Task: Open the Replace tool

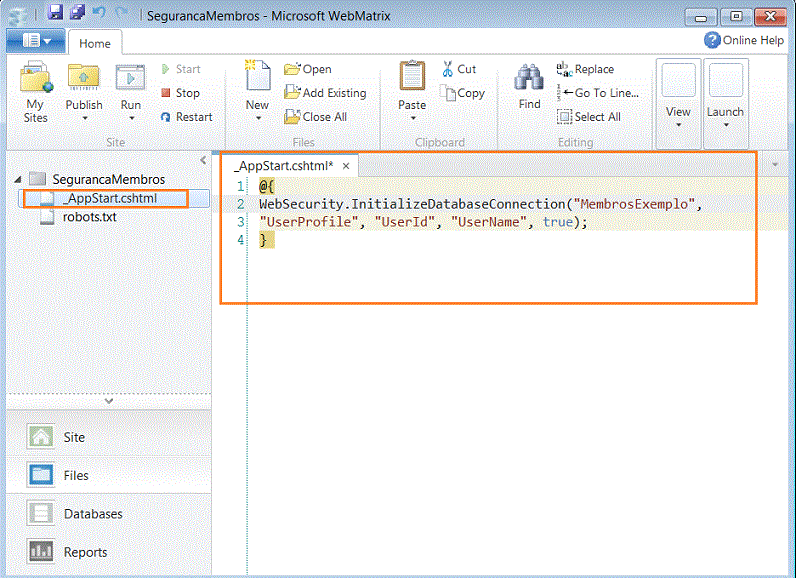Action: pos(585,69)
